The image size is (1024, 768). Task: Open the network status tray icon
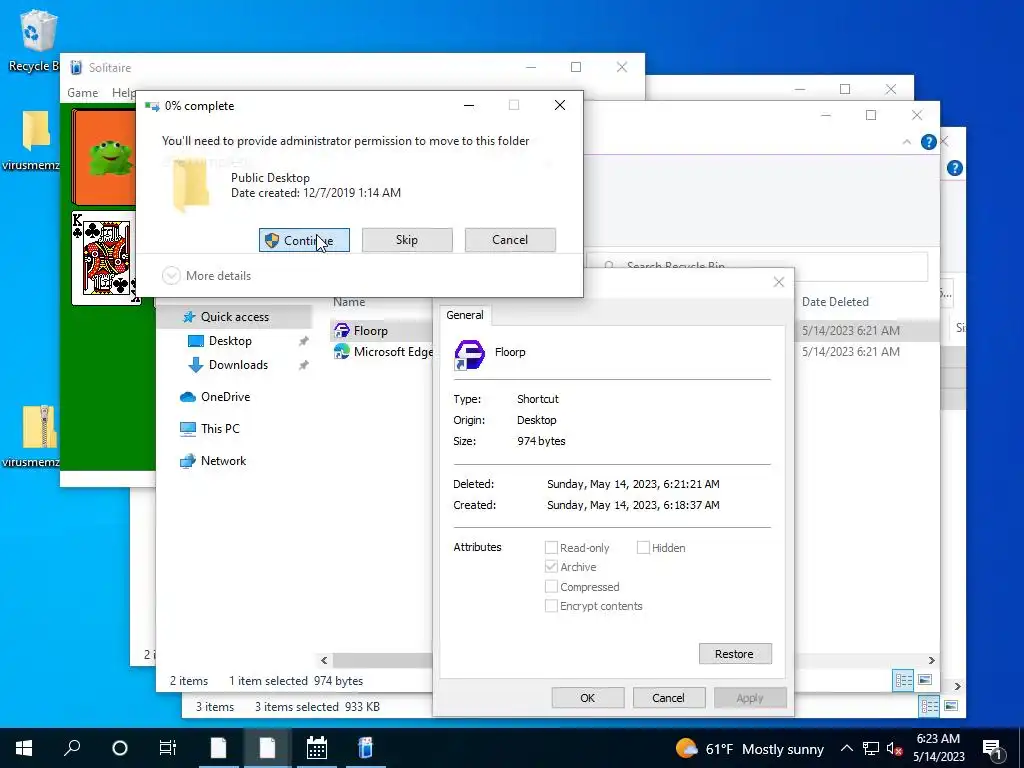(871, 748)
